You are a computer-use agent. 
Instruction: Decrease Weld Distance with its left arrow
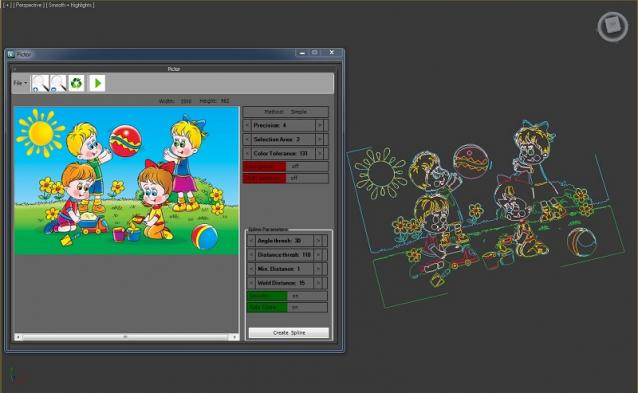(x=251, y=283)
